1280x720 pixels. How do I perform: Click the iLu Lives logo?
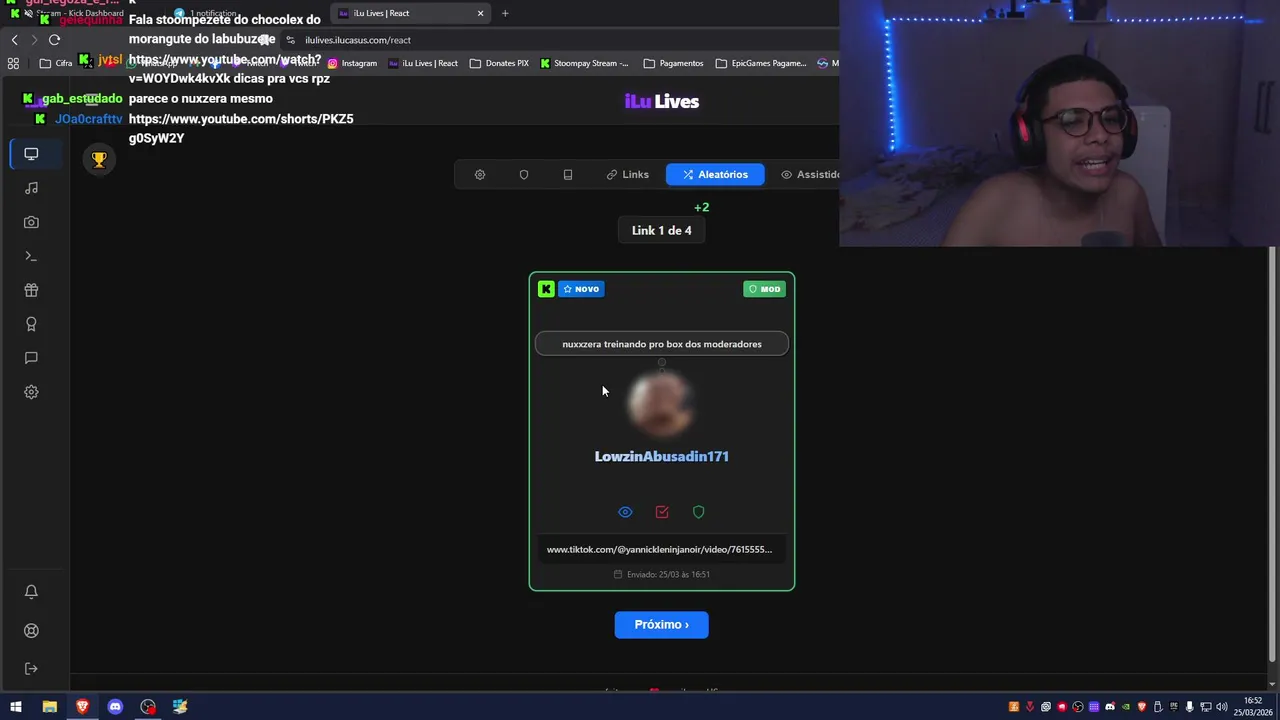point(662,101)
